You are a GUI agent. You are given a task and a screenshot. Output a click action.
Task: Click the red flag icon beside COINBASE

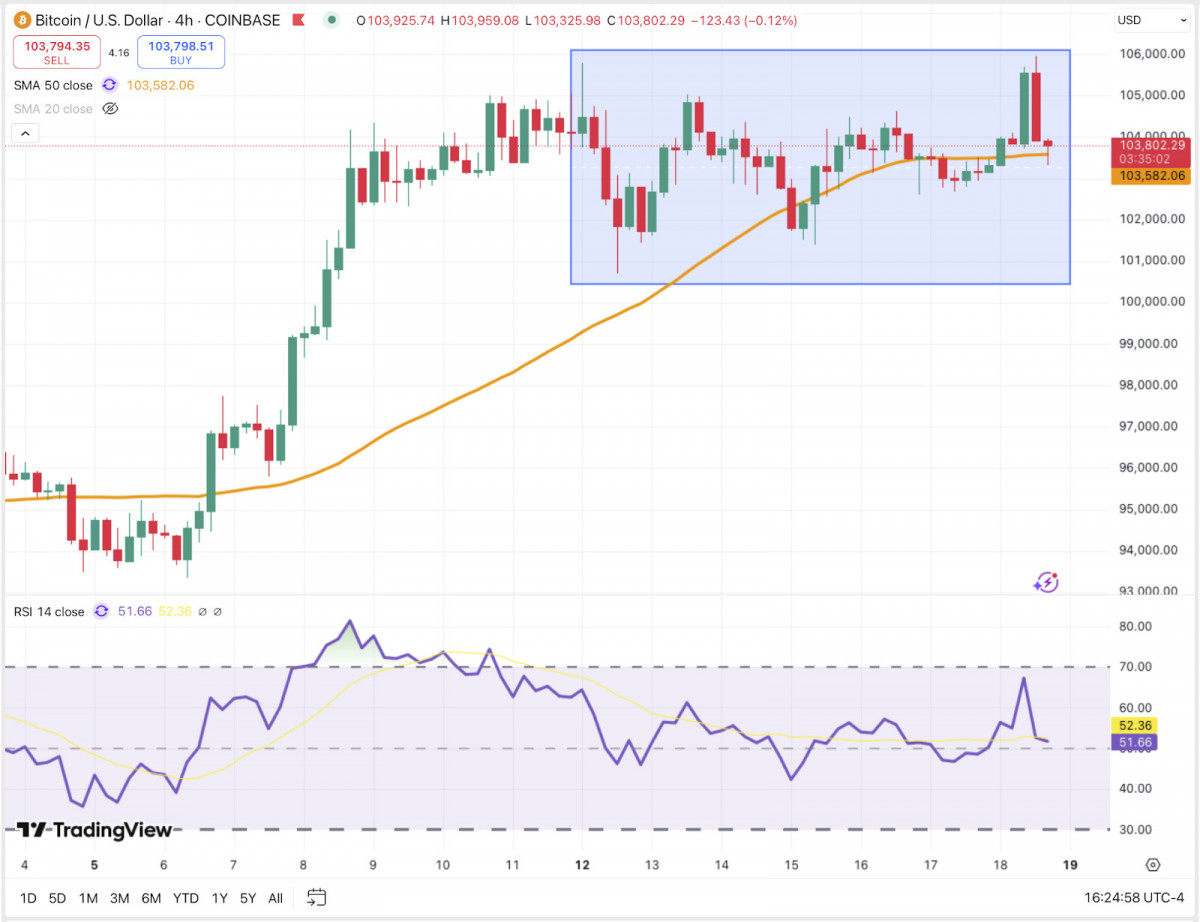click(300, 20)
